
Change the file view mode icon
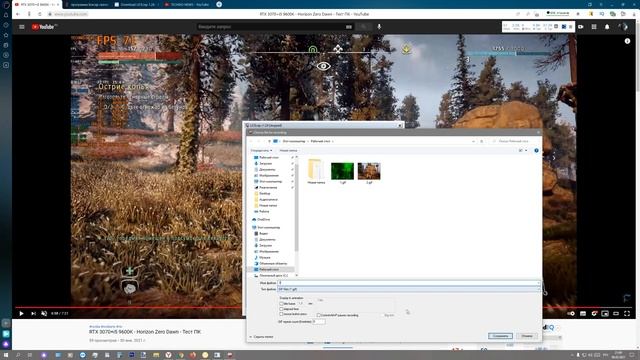coord(520,151)
